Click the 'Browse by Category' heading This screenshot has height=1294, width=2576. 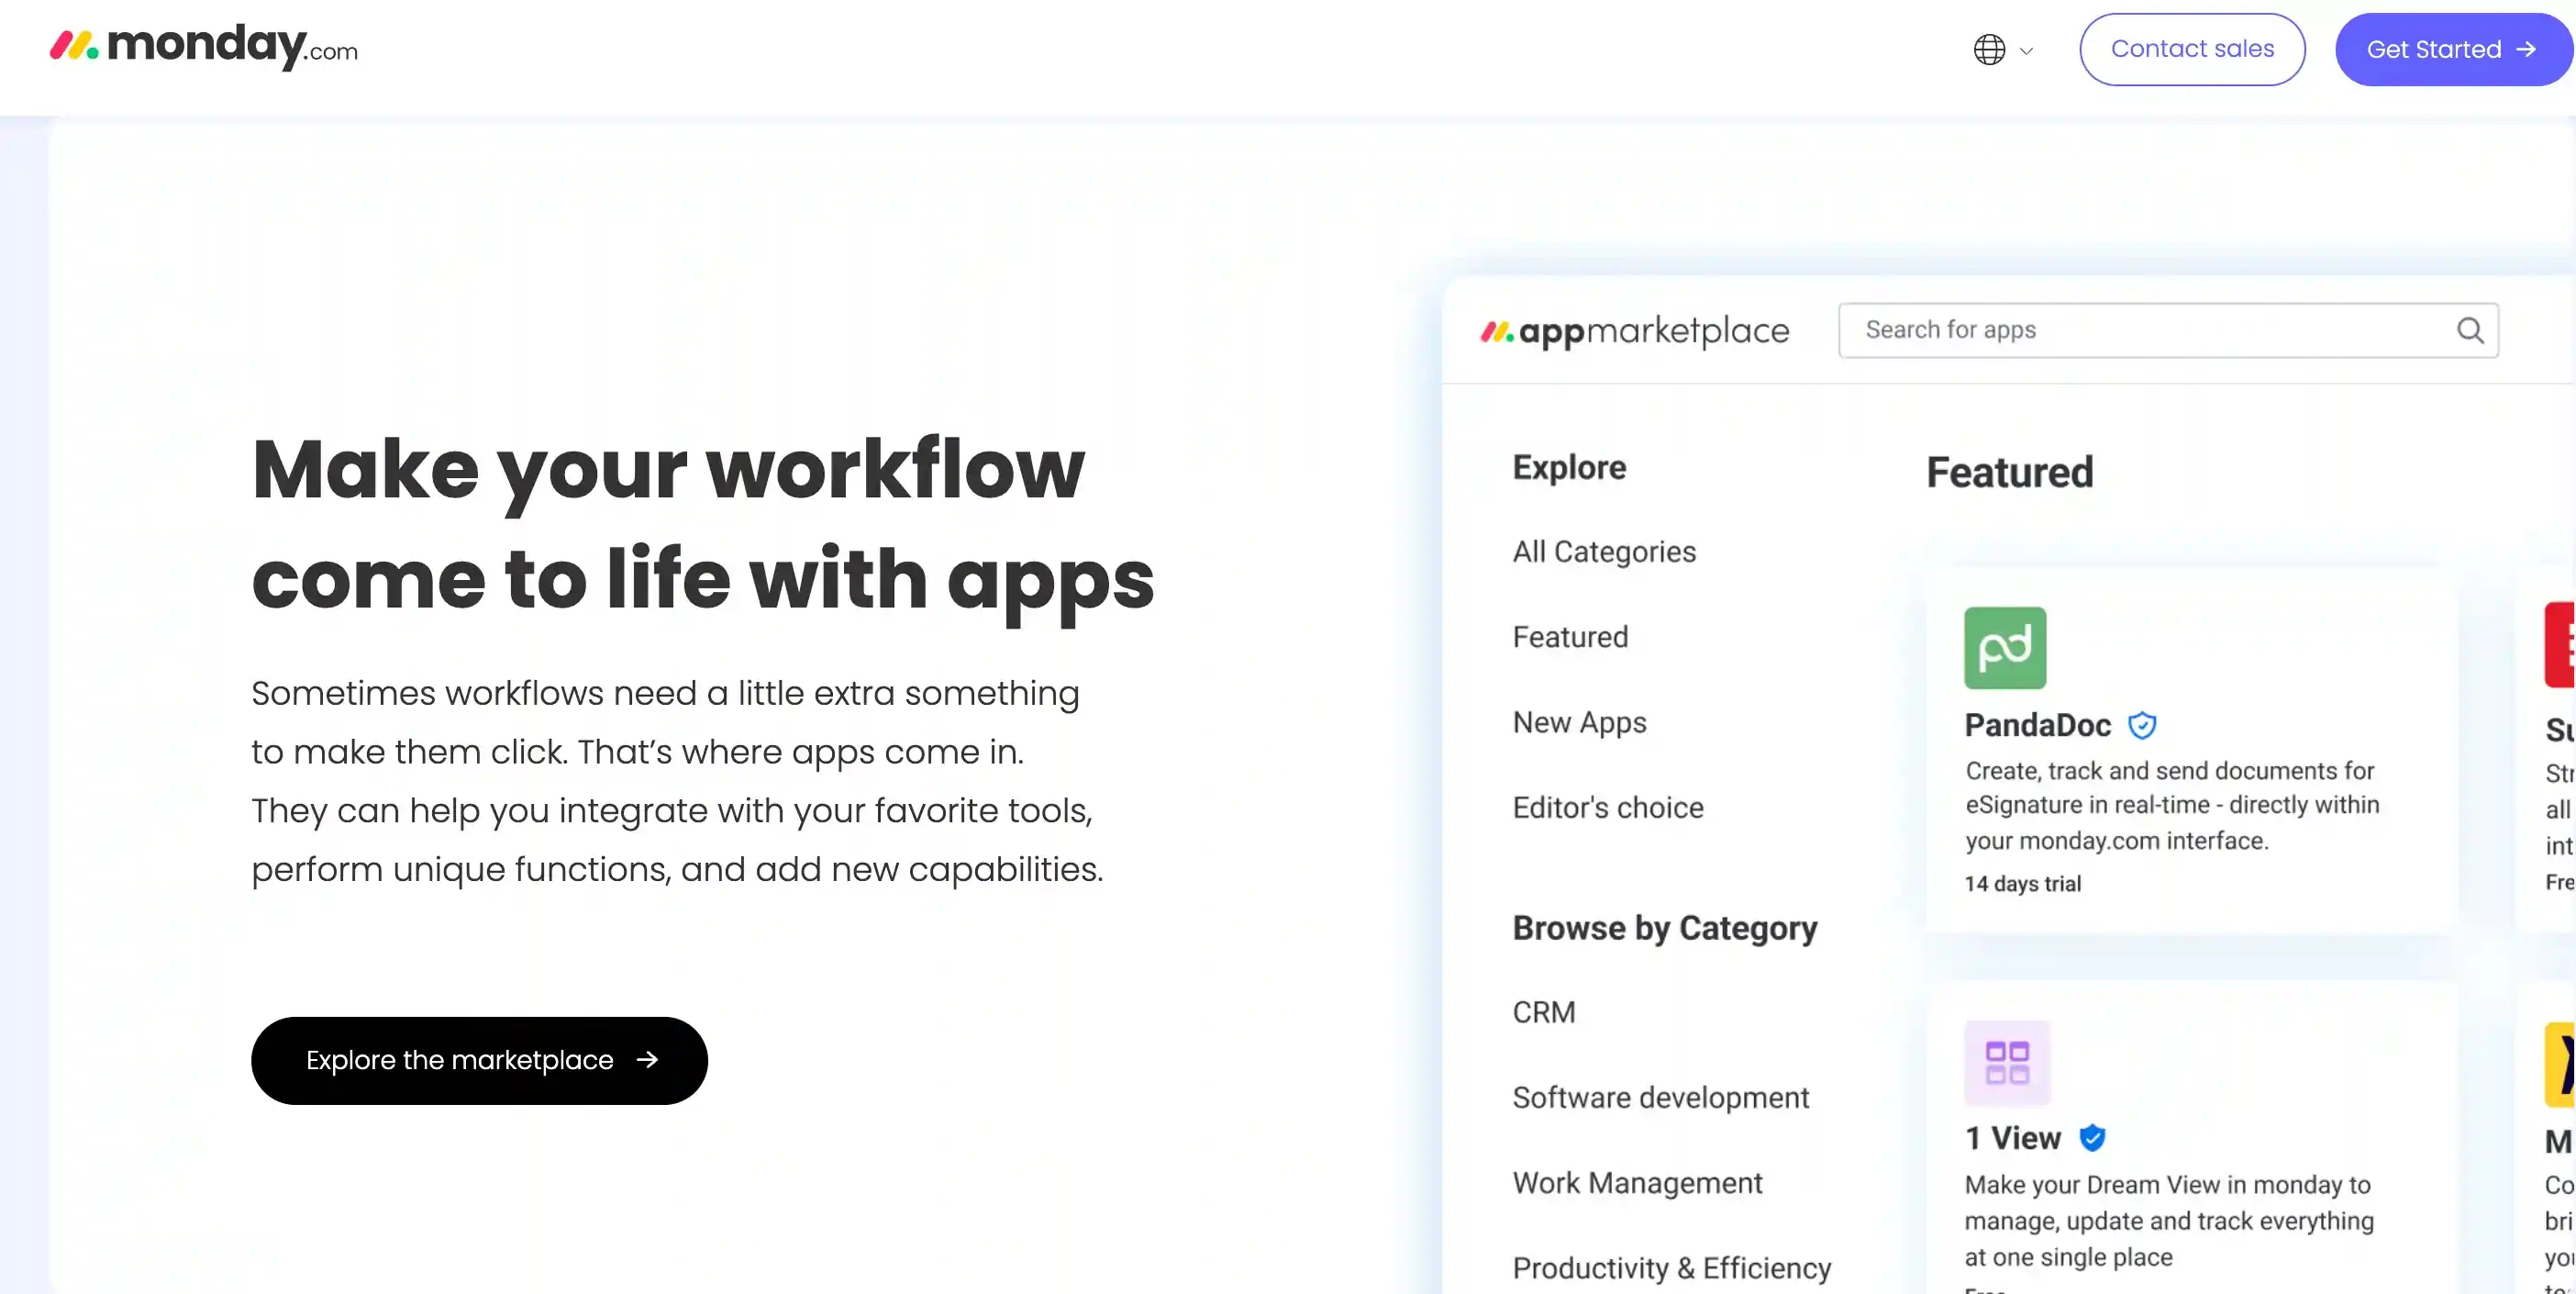pyautogui.click(x=1665, y=928)
